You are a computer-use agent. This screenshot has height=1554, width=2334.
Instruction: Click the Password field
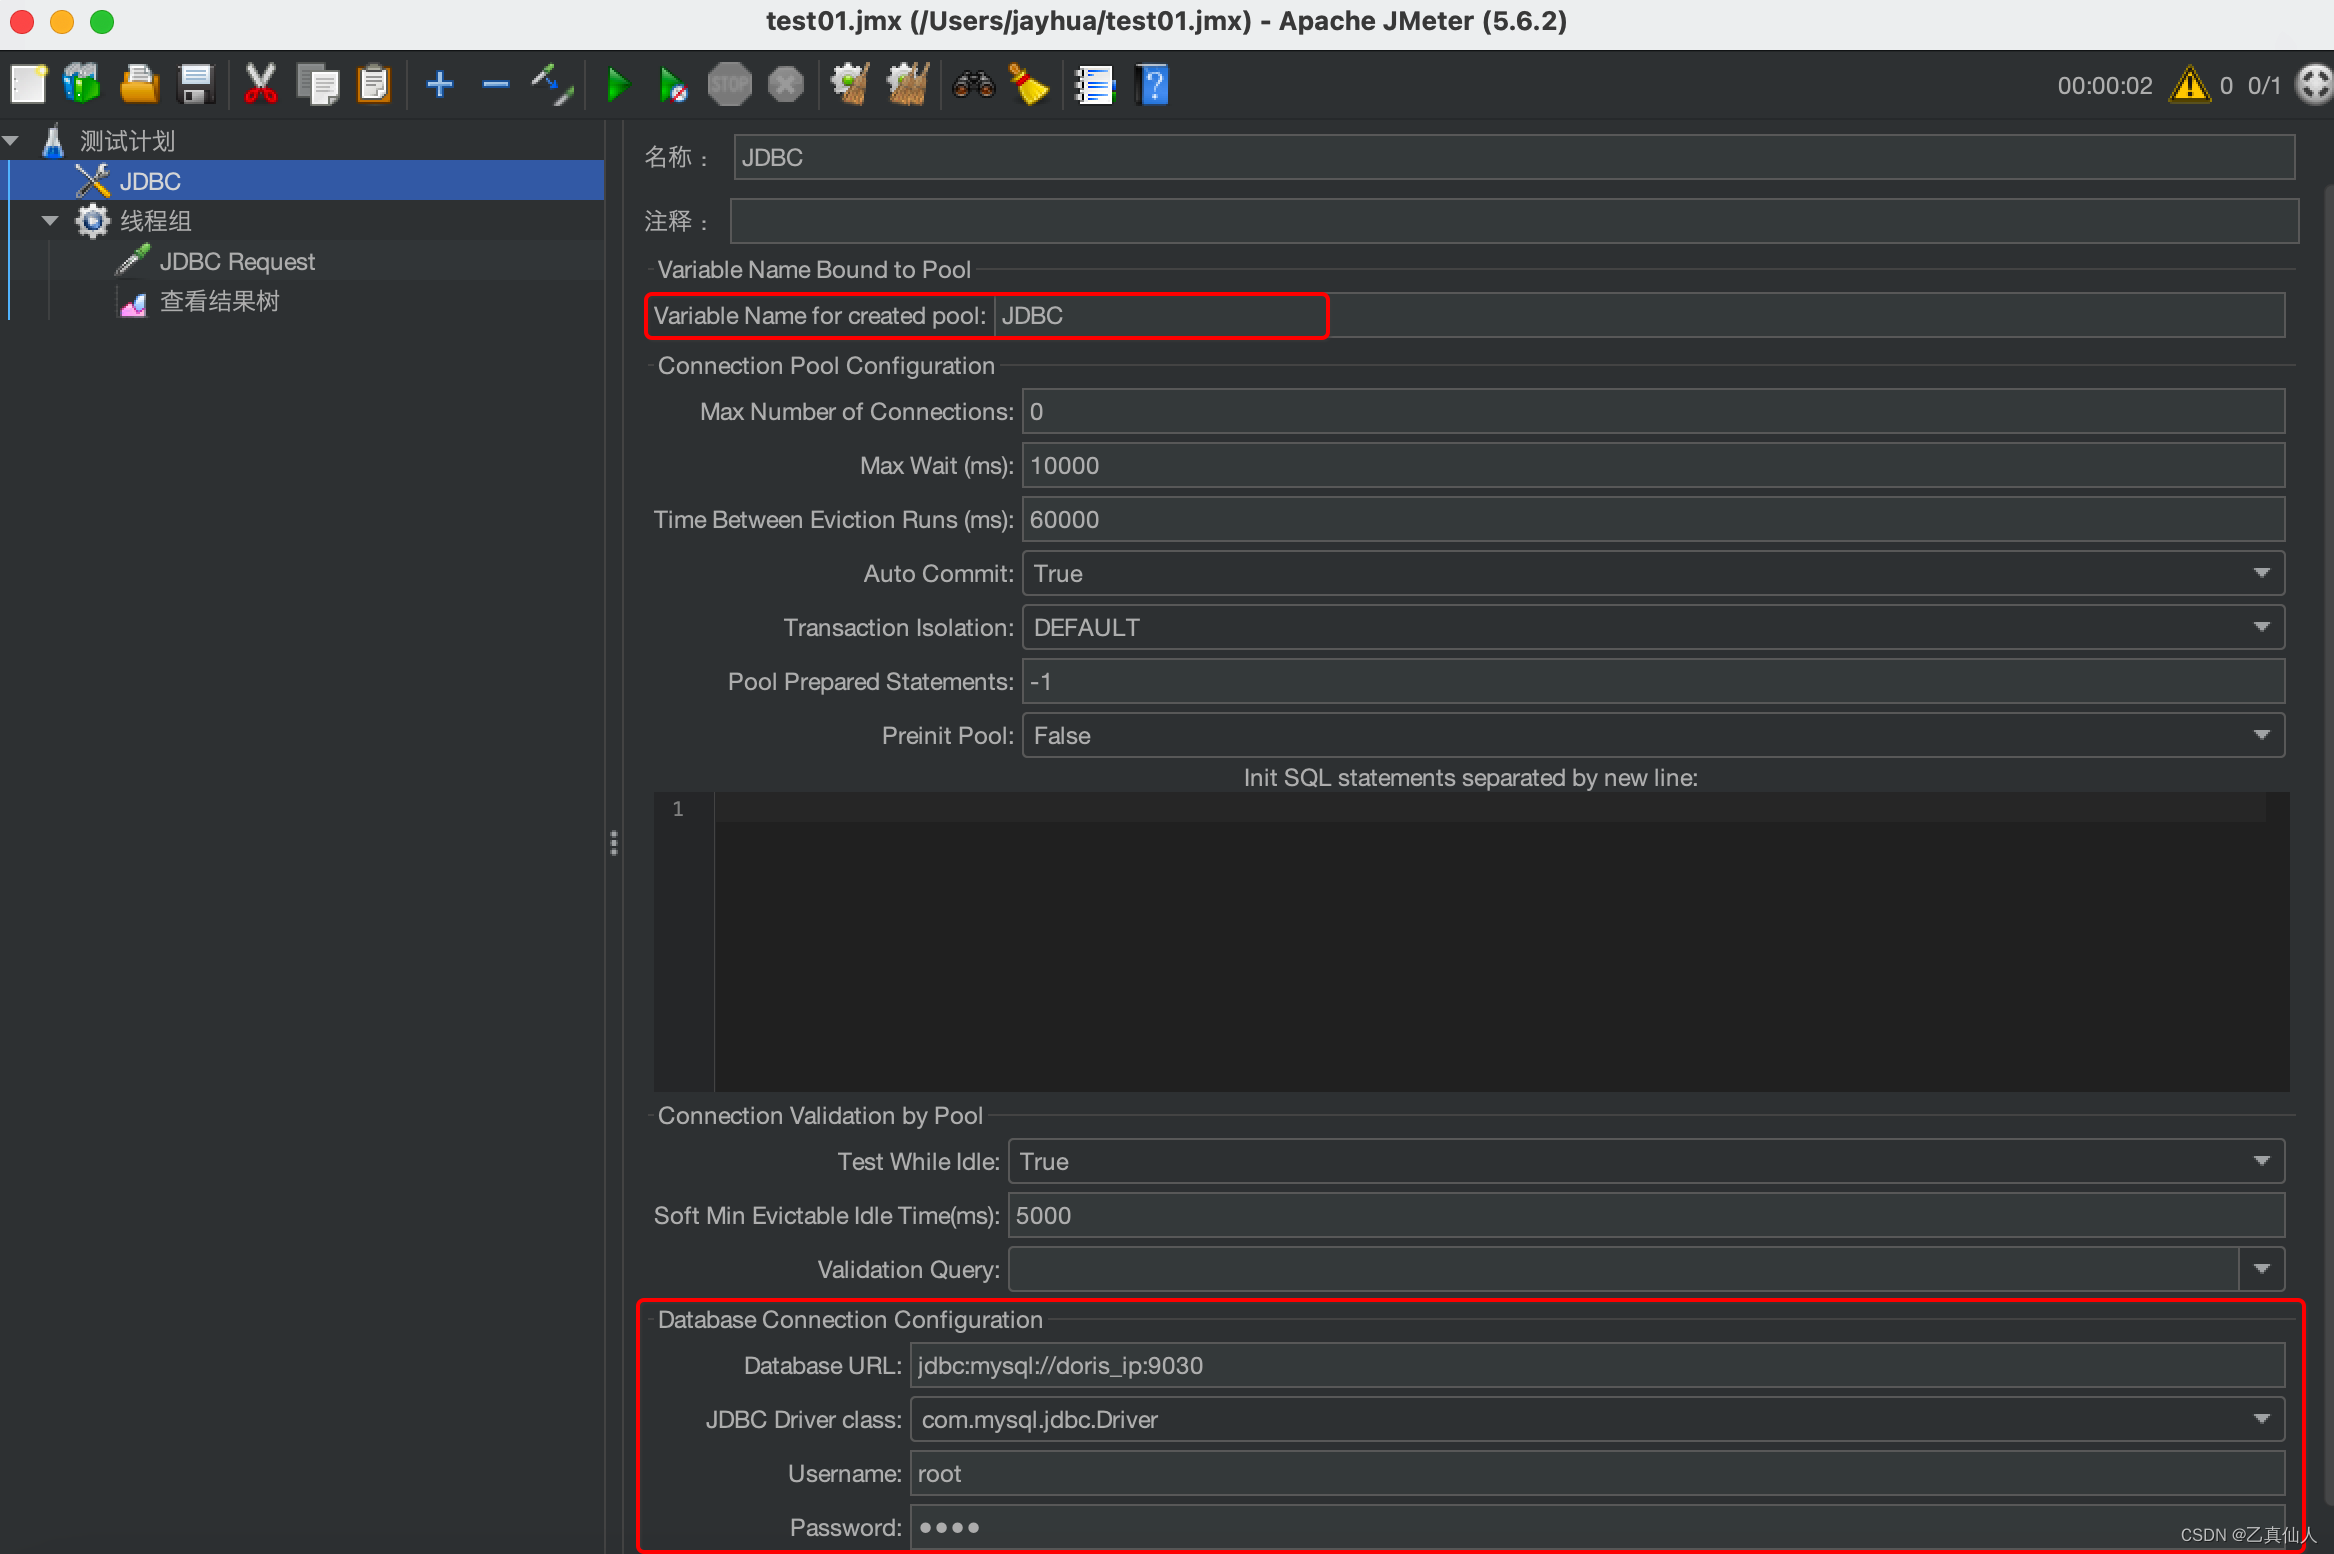1597,1527
